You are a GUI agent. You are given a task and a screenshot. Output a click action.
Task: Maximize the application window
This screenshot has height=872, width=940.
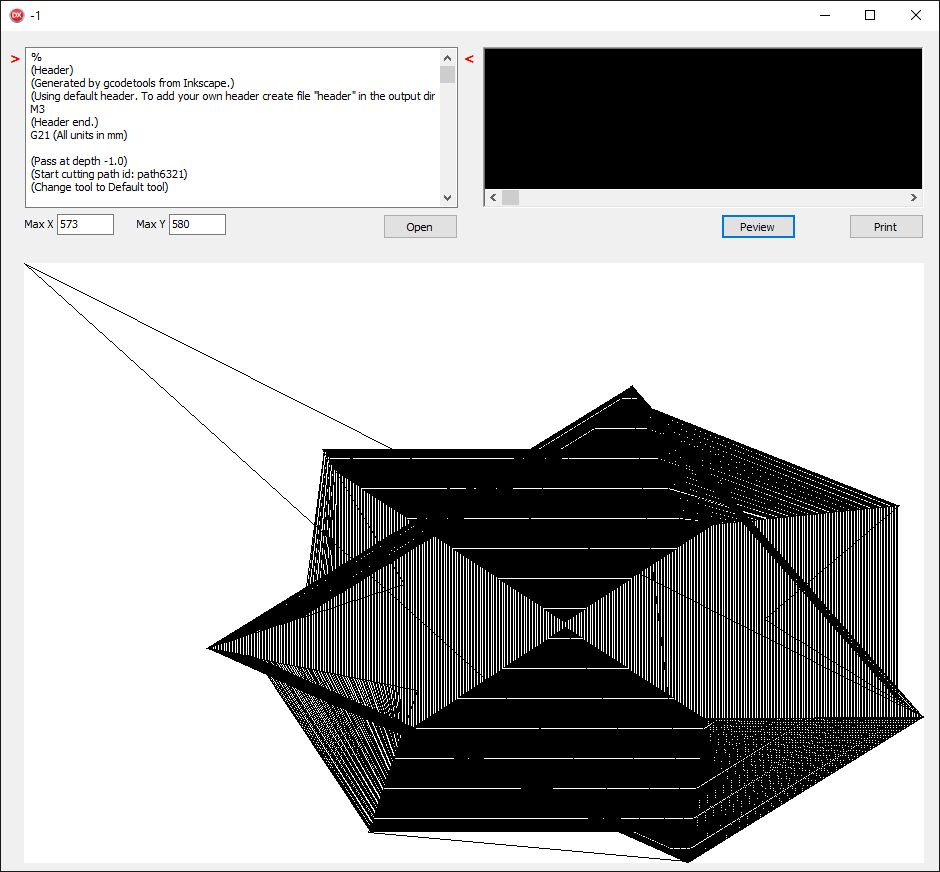pos(870,15)
